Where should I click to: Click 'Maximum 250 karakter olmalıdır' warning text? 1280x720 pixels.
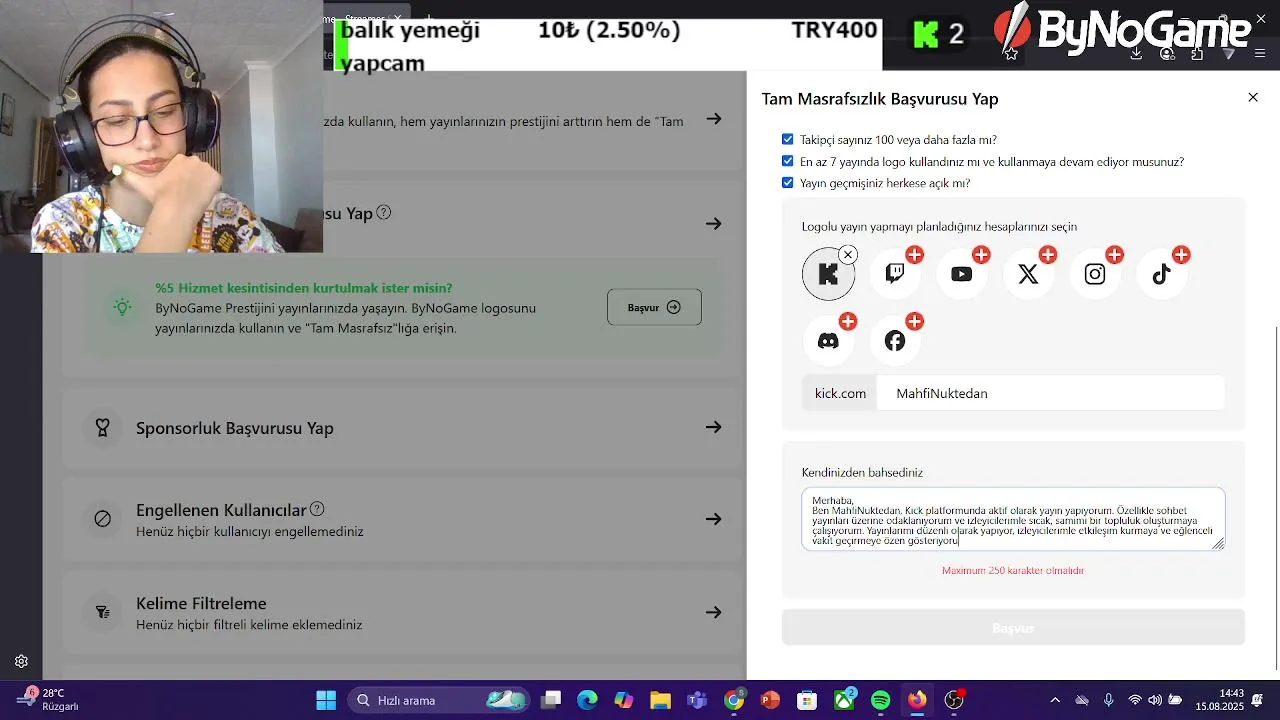(1013, 570)
